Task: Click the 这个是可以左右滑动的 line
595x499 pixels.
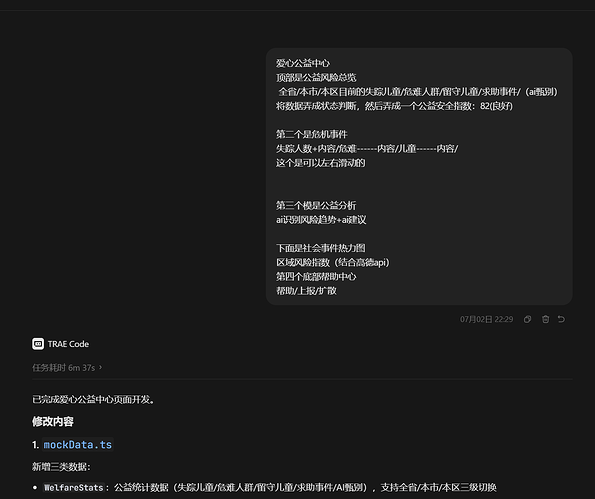Action: tap(321, 163)
